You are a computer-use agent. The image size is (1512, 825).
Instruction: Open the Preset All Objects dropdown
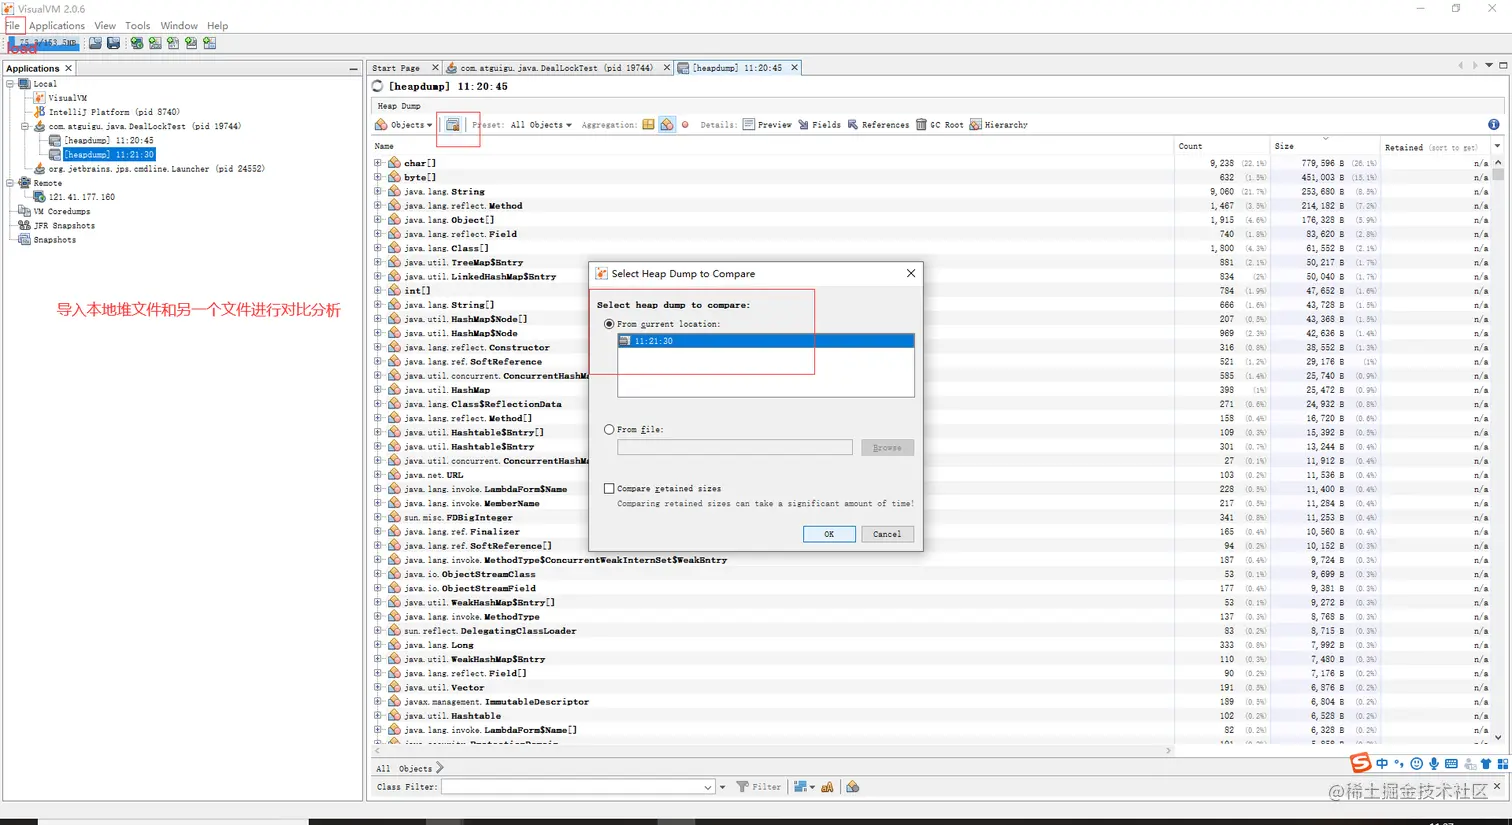click(541, 125)
